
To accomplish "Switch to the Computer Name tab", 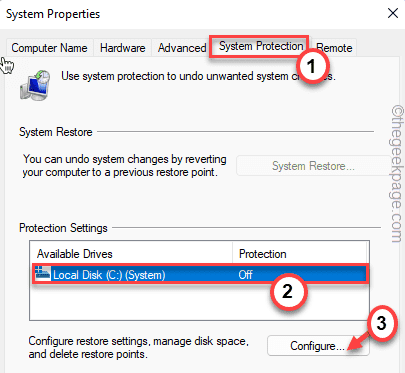I will click(49, 48).
